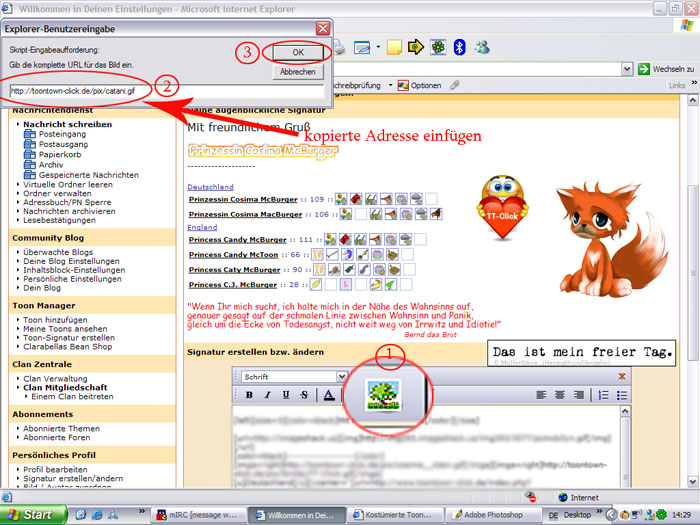Image resolution: width=700 pixels, height=525 pixels.
Task: Expand the Links toolbar chevron
Action: 694,83
